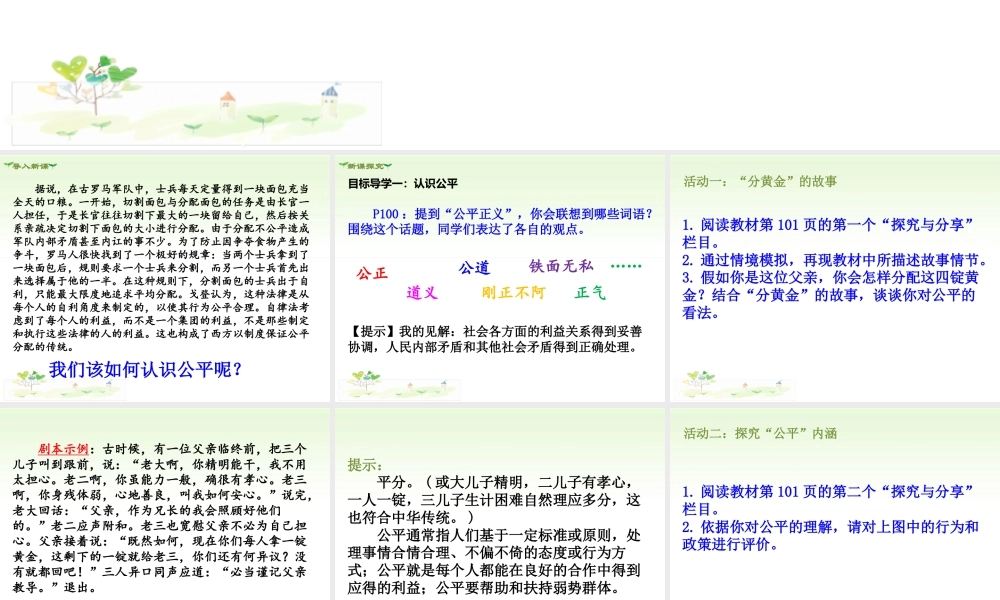Open the underlined 剧本示例 link
The height and width of the screenshot is (600, 1000).
(64, 449)
